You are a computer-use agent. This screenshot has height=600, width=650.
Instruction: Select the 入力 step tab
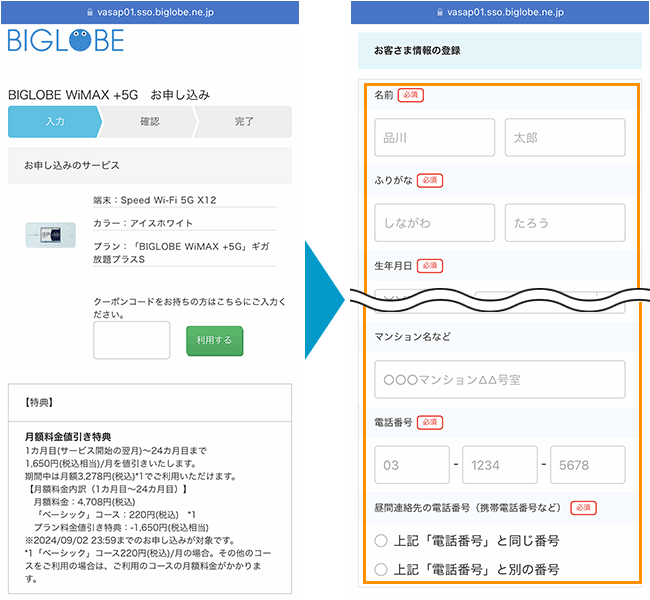coord(55,121)
